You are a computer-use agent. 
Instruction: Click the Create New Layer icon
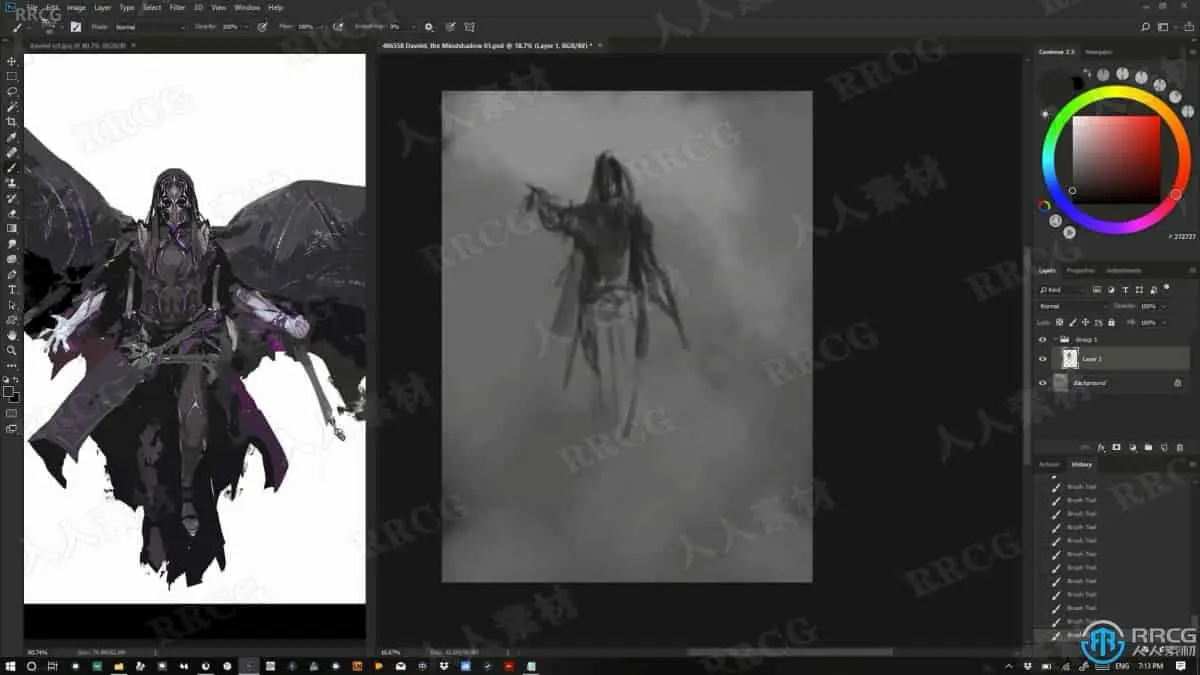tap(1164, 447)
